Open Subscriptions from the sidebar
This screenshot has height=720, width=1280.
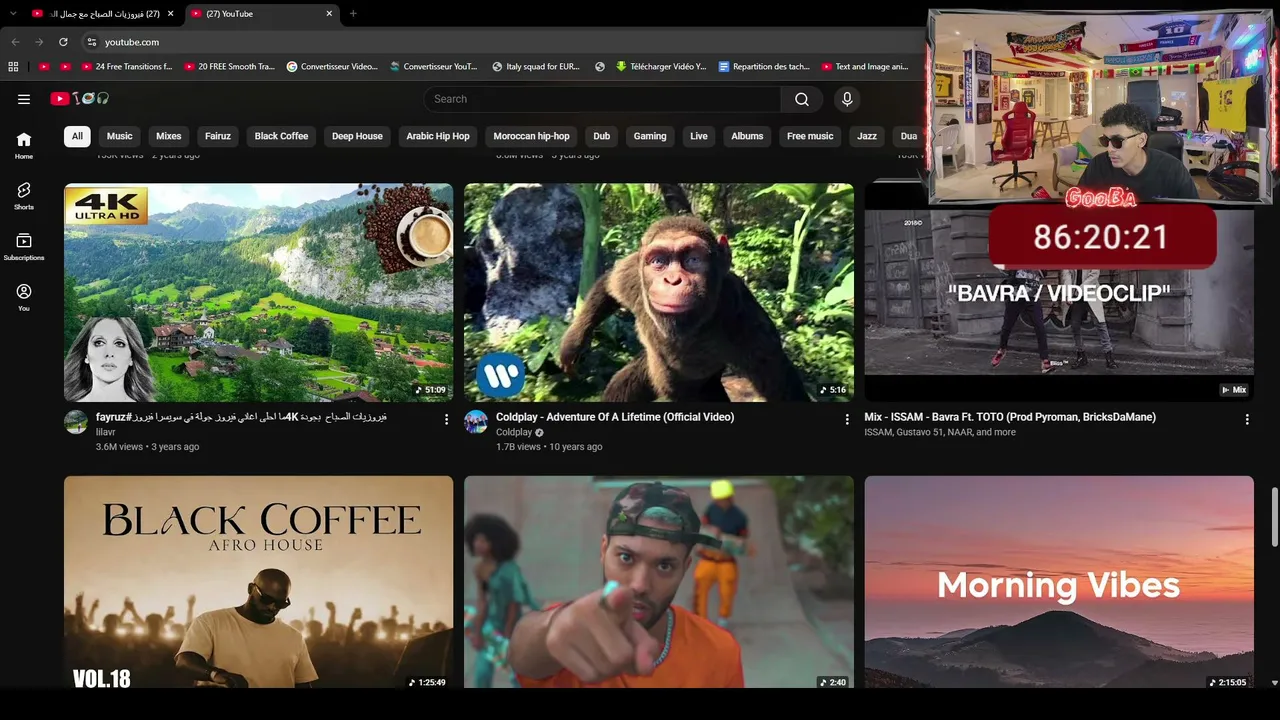[x=24, y=247]
